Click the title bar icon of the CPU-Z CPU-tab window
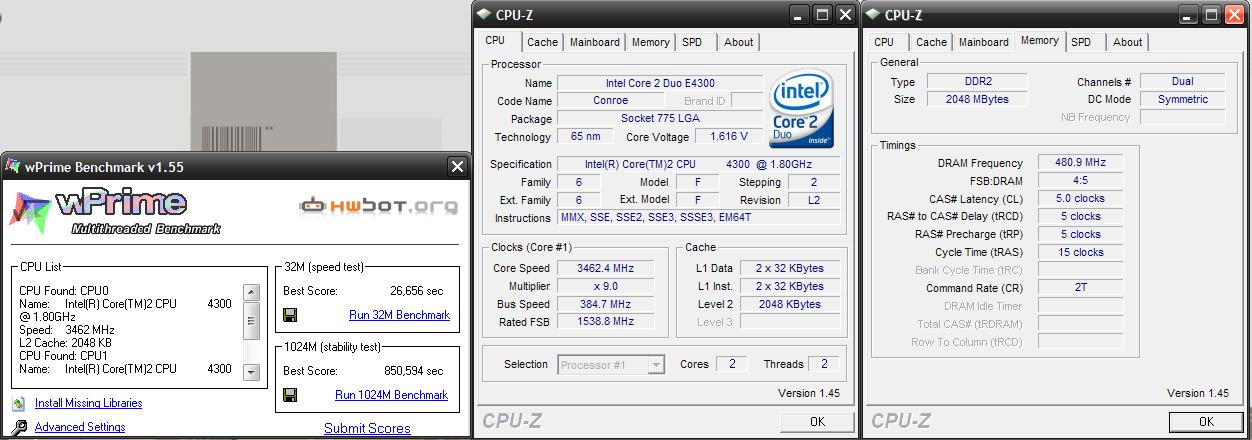The height and width of the screenshot is (440, 1252). (x=484, y=15)
